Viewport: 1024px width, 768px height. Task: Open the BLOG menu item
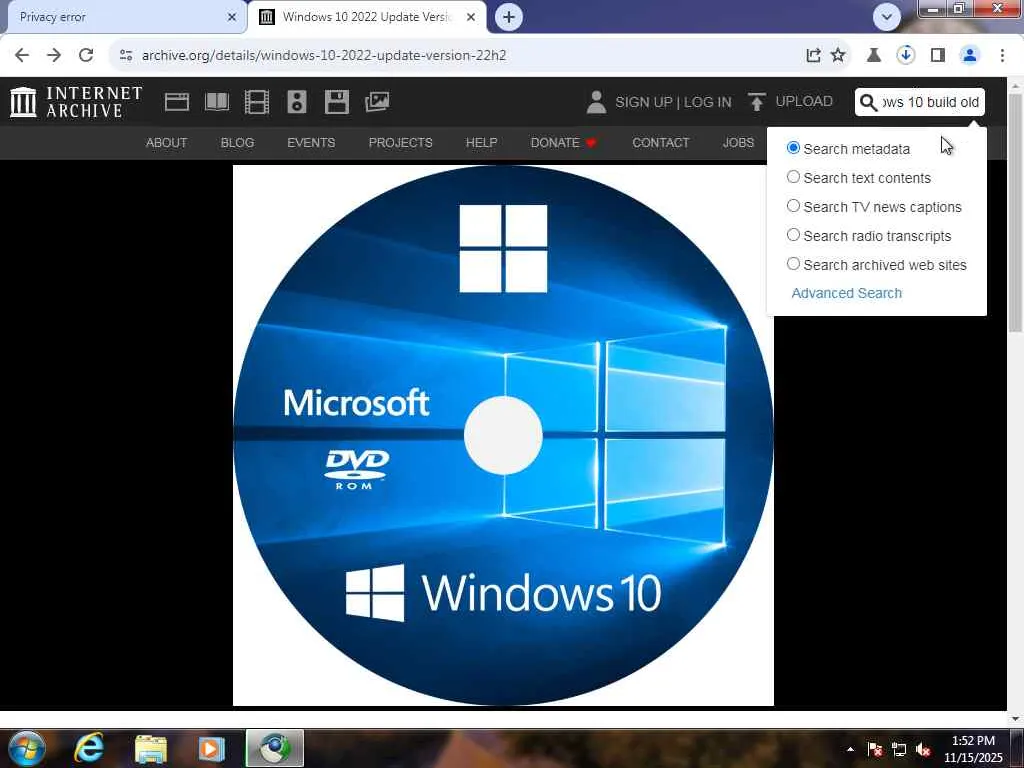(237, 142)
